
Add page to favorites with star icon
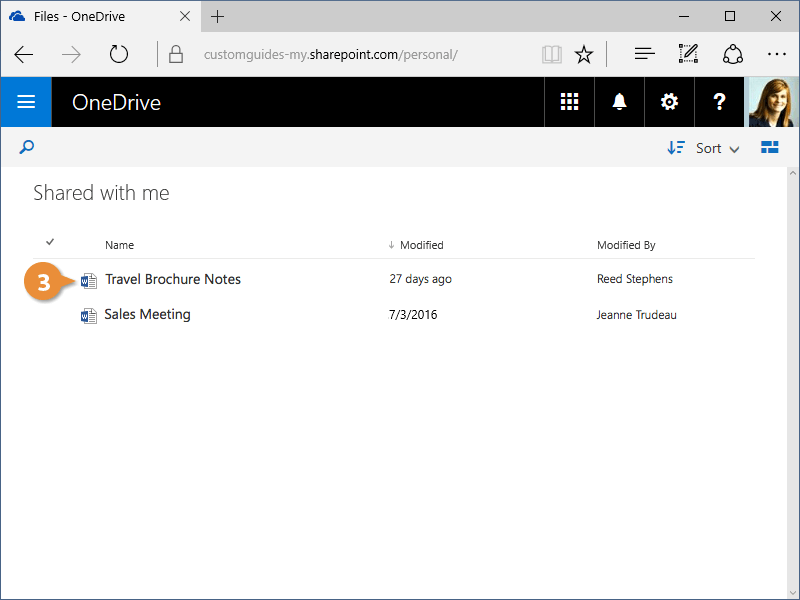click(584, 54)
